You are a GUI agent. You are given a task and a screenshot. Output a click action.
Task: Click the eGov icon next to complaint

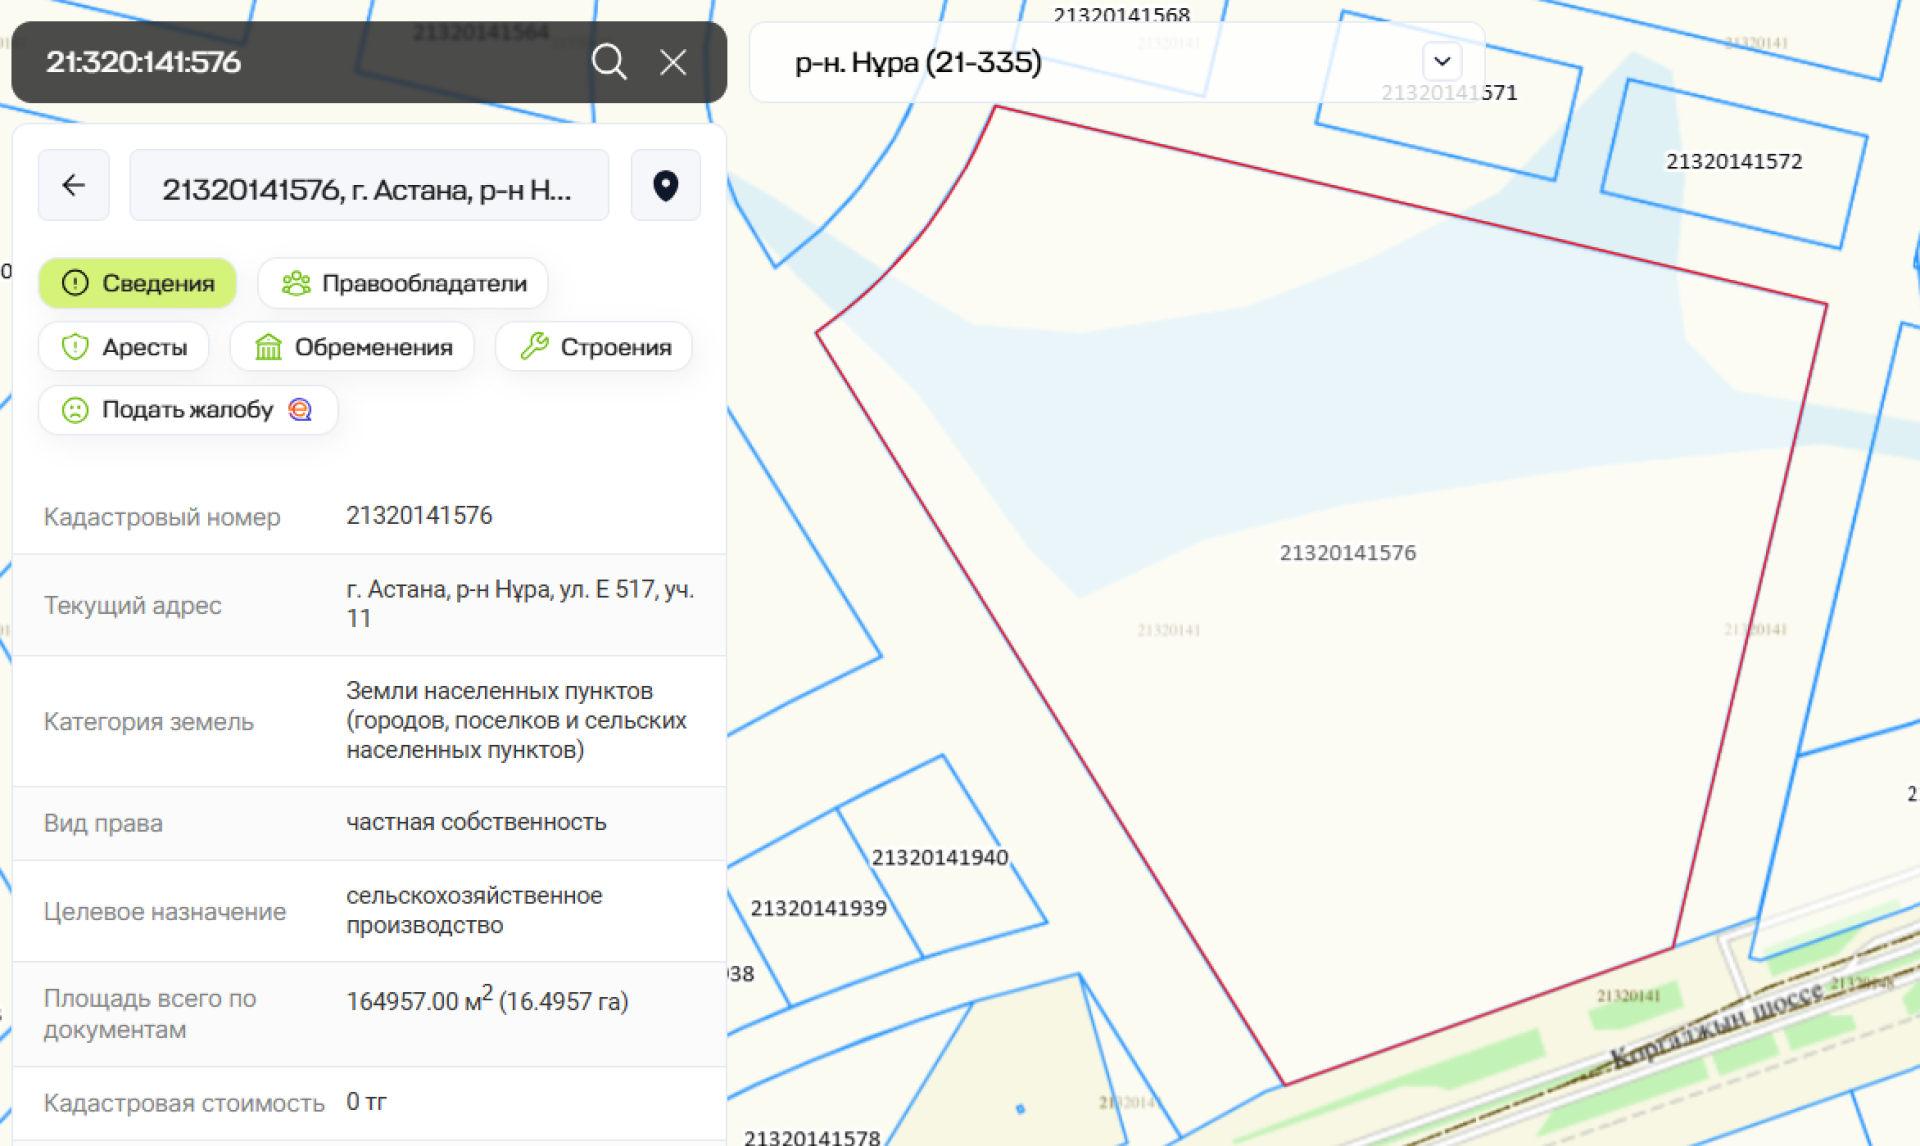(300, 409)
